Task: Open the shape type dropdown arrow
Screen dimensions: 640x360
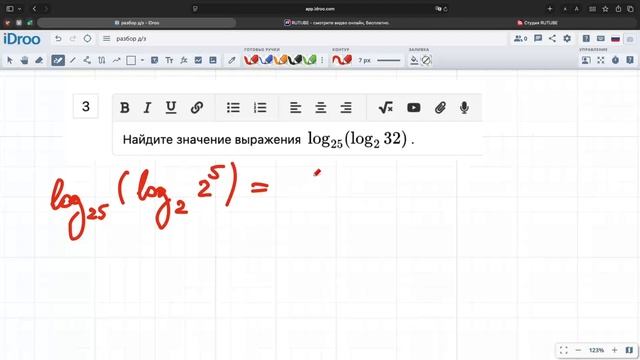Action: [142, 60]
